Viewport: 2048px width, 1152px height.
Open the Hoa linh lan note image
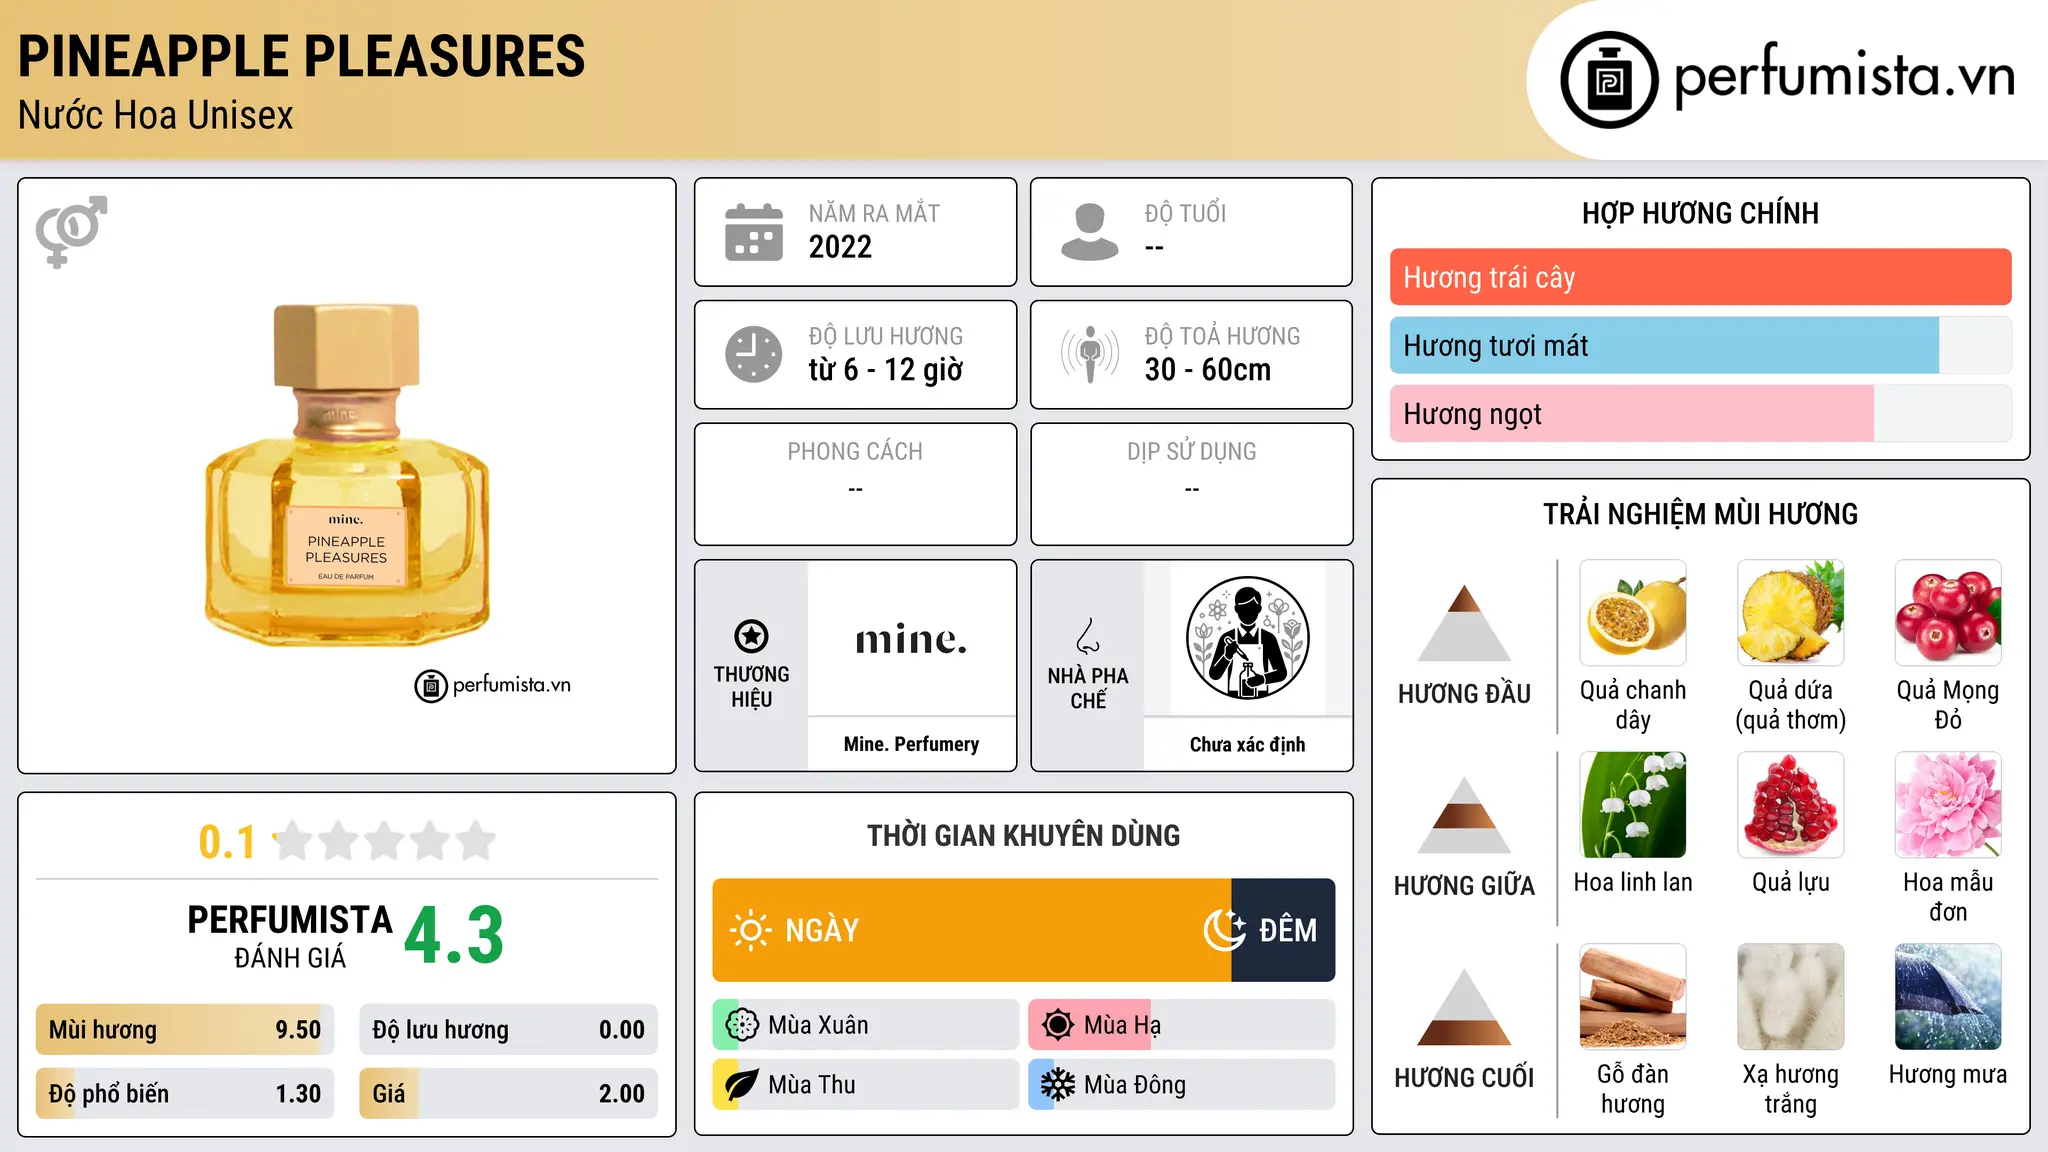pyautogui.click(x=1633, y=805)
